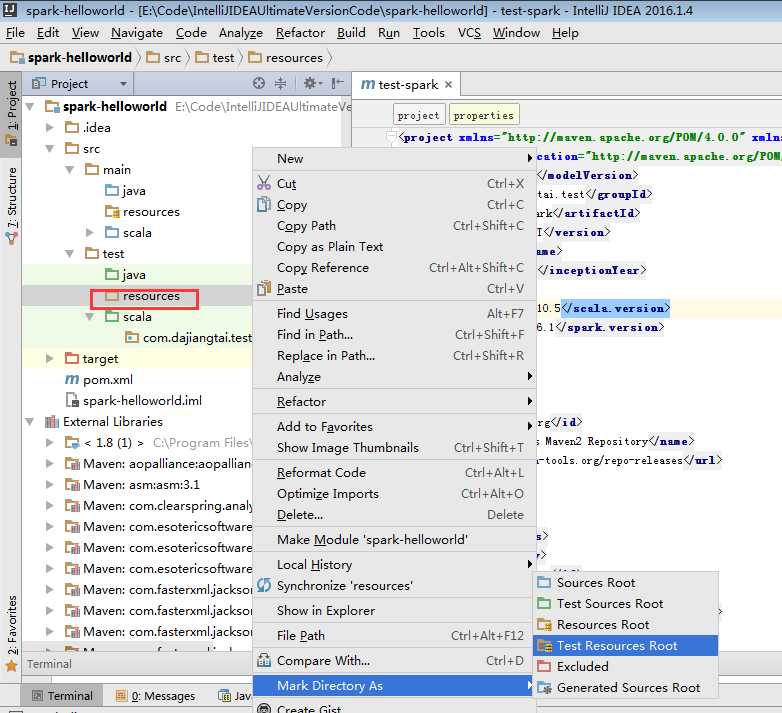The image size is (782, 713).
Task: Open the Navigate menu
Action: pos(137,33)
